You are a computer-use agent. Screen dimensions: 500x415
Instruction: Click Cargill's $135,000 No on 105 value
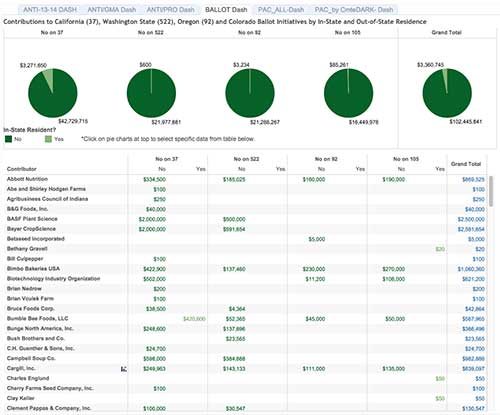click(x=394, y=369)
